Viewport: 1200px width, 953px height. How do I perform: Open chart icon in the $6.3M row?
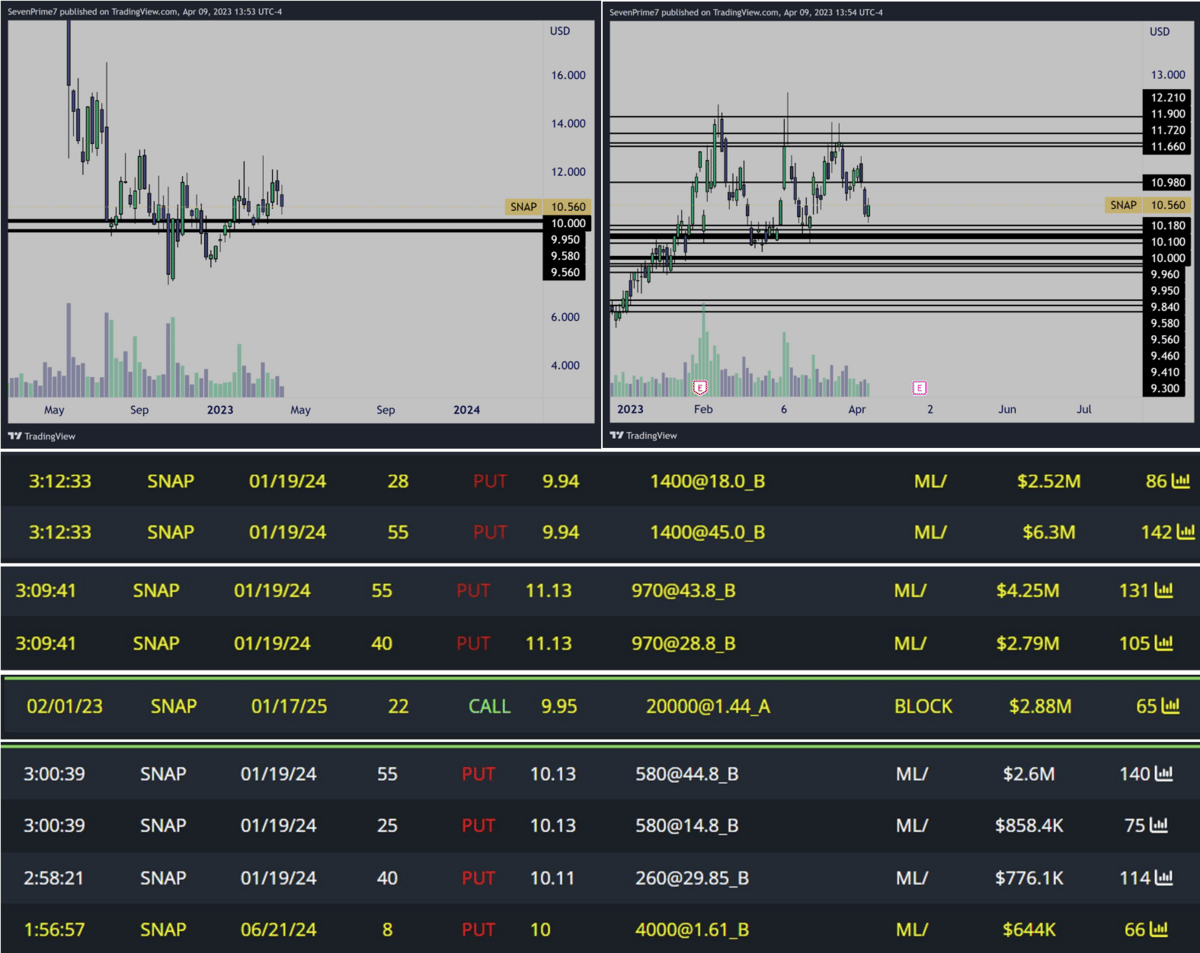(1186, 532)
